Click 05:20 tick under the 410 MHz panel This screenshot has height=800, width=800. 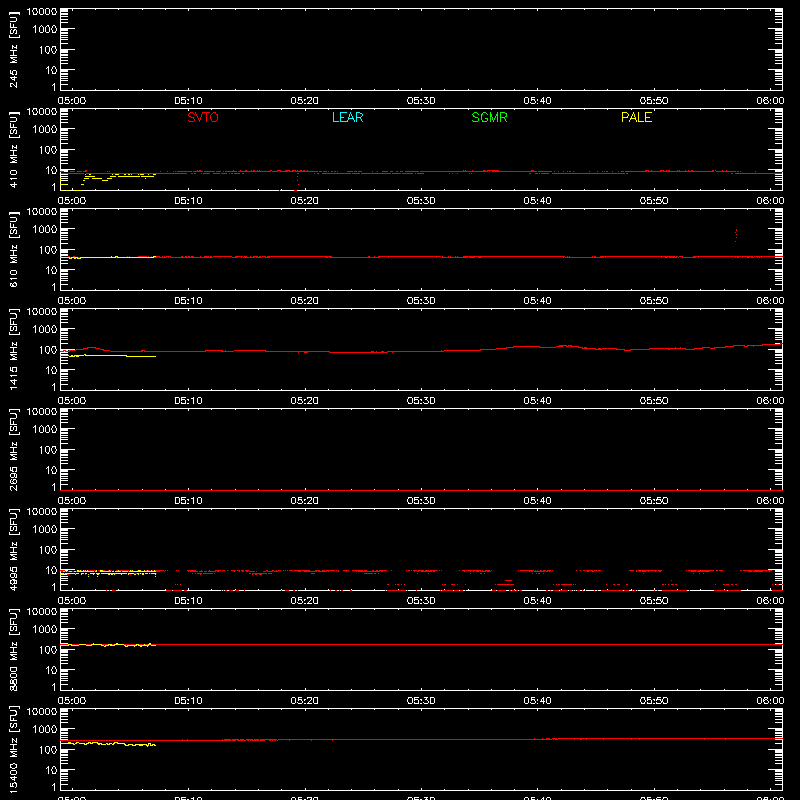[x=305, y=201]
